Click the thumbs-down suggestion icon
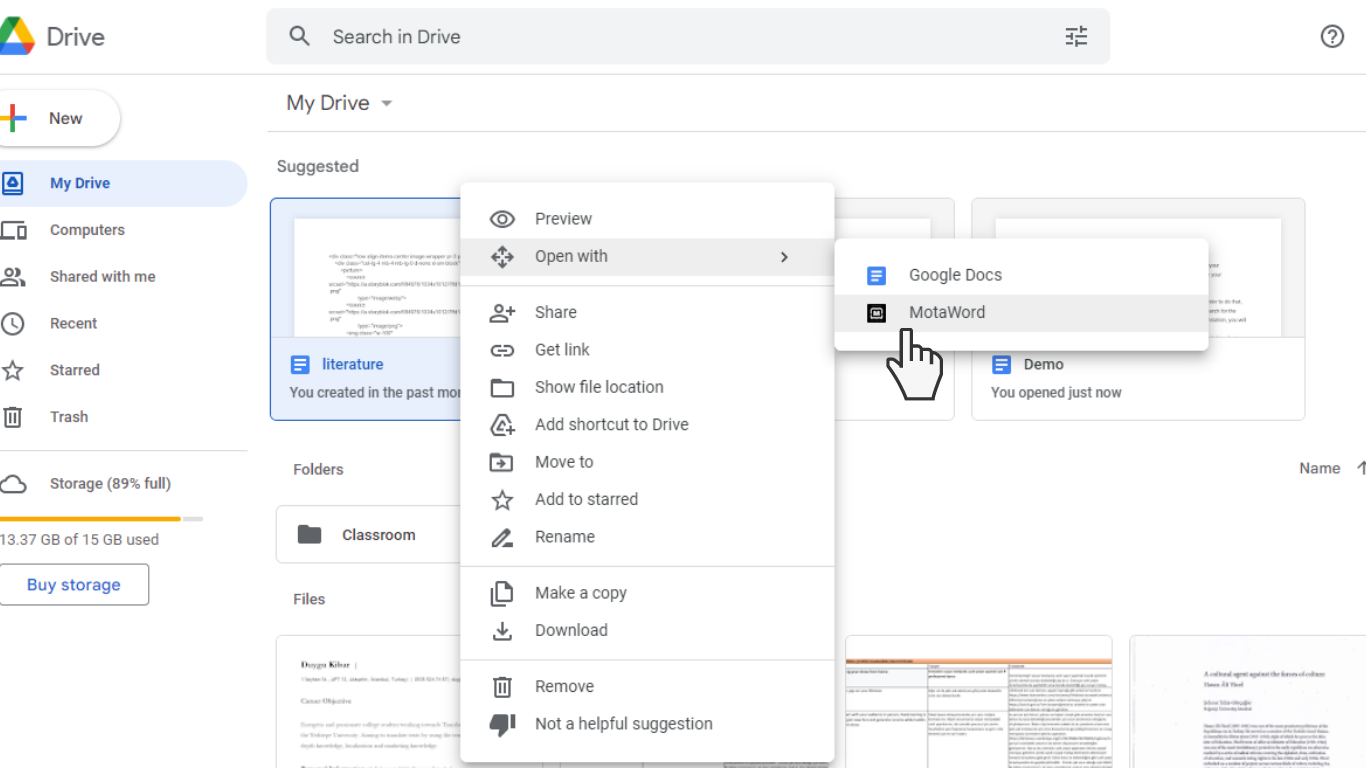Screen dimensions: 1366x768 [x=502, y=724]
